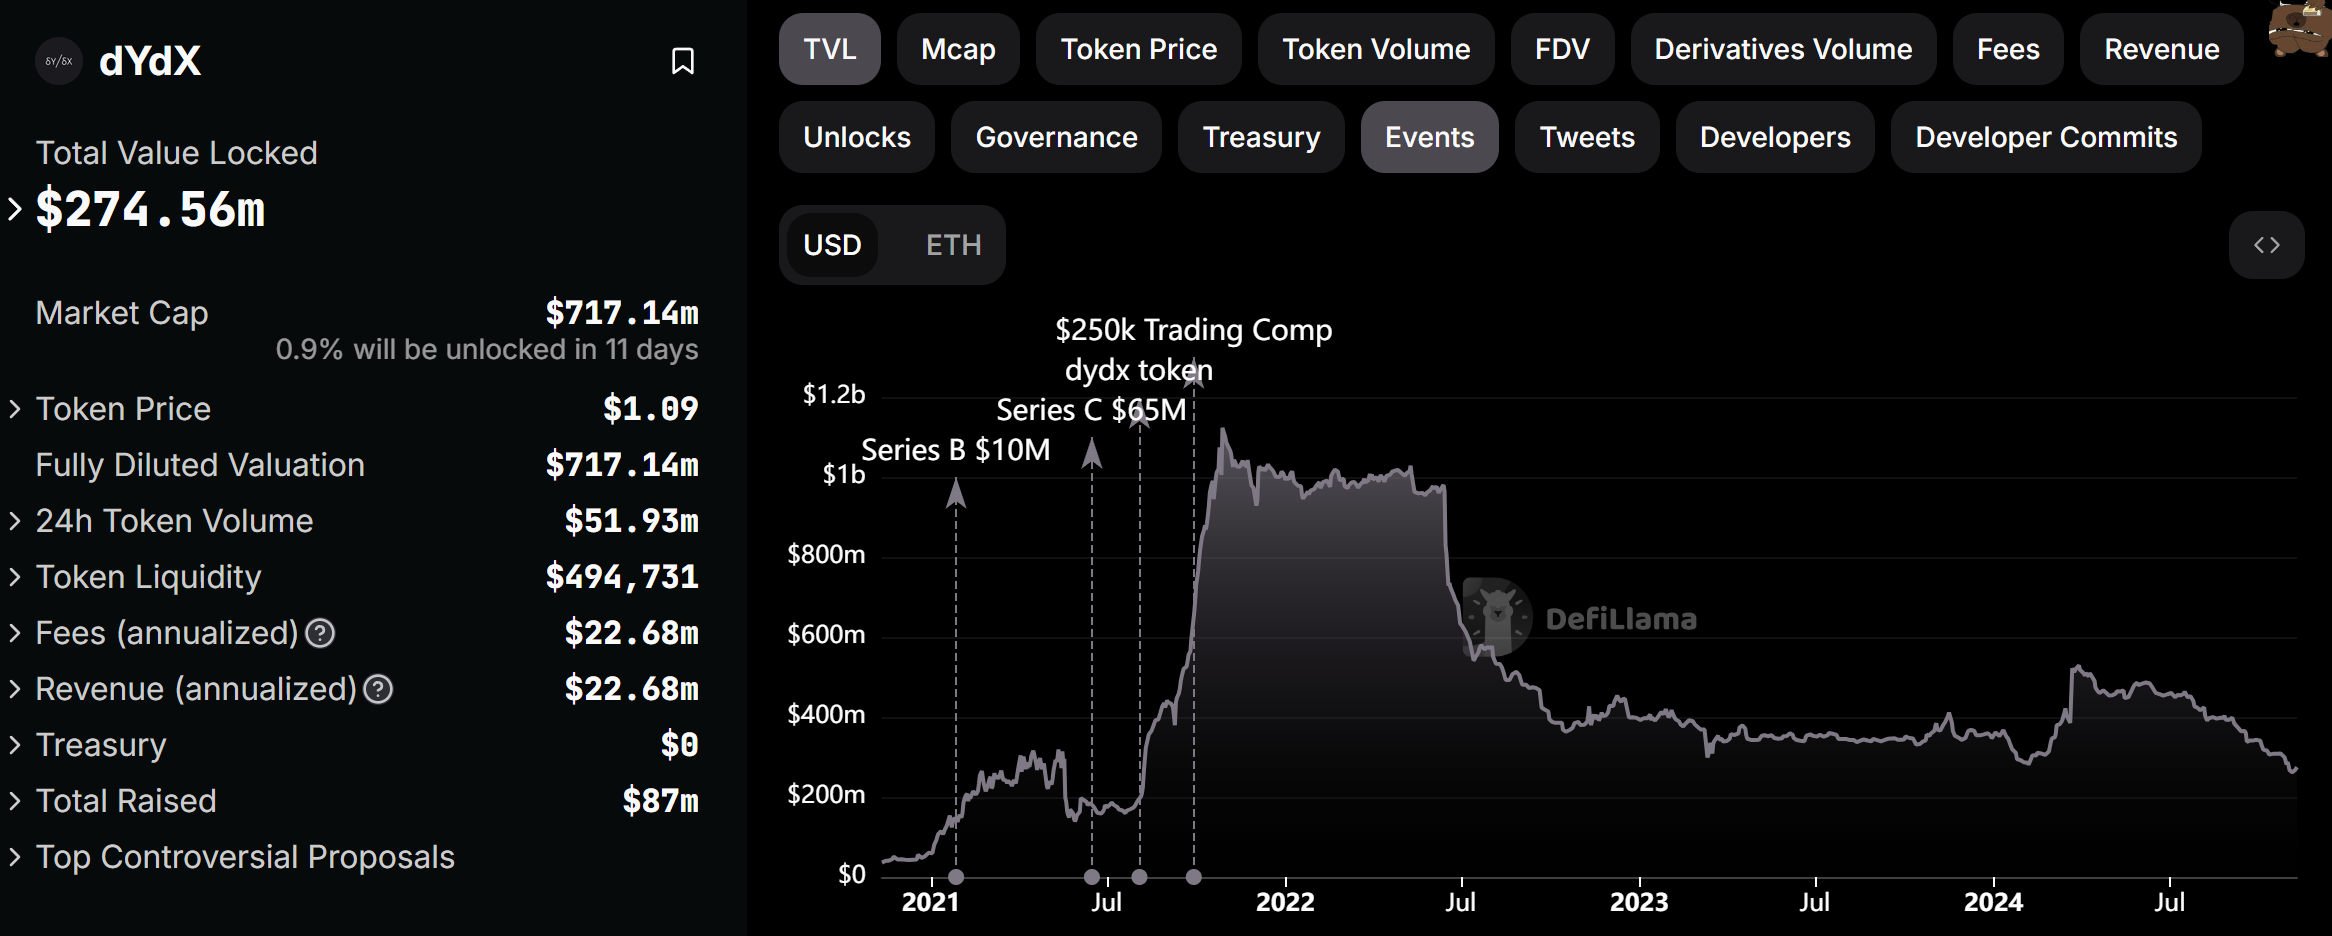Expand the Total Value Locked breakdown
The width and height of the screenshot is (2332, 936).
point(15,209)
